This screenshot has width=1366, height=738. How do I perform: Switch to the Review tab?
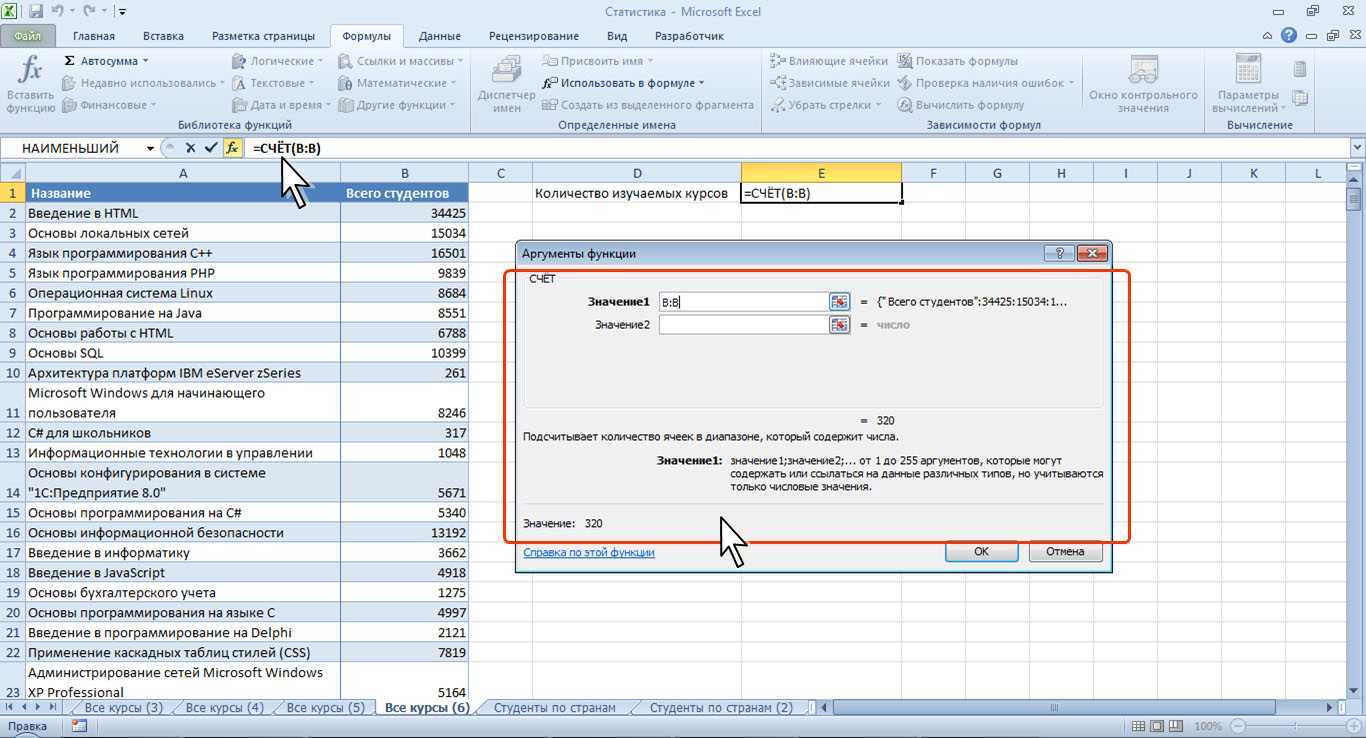[534, 36]
